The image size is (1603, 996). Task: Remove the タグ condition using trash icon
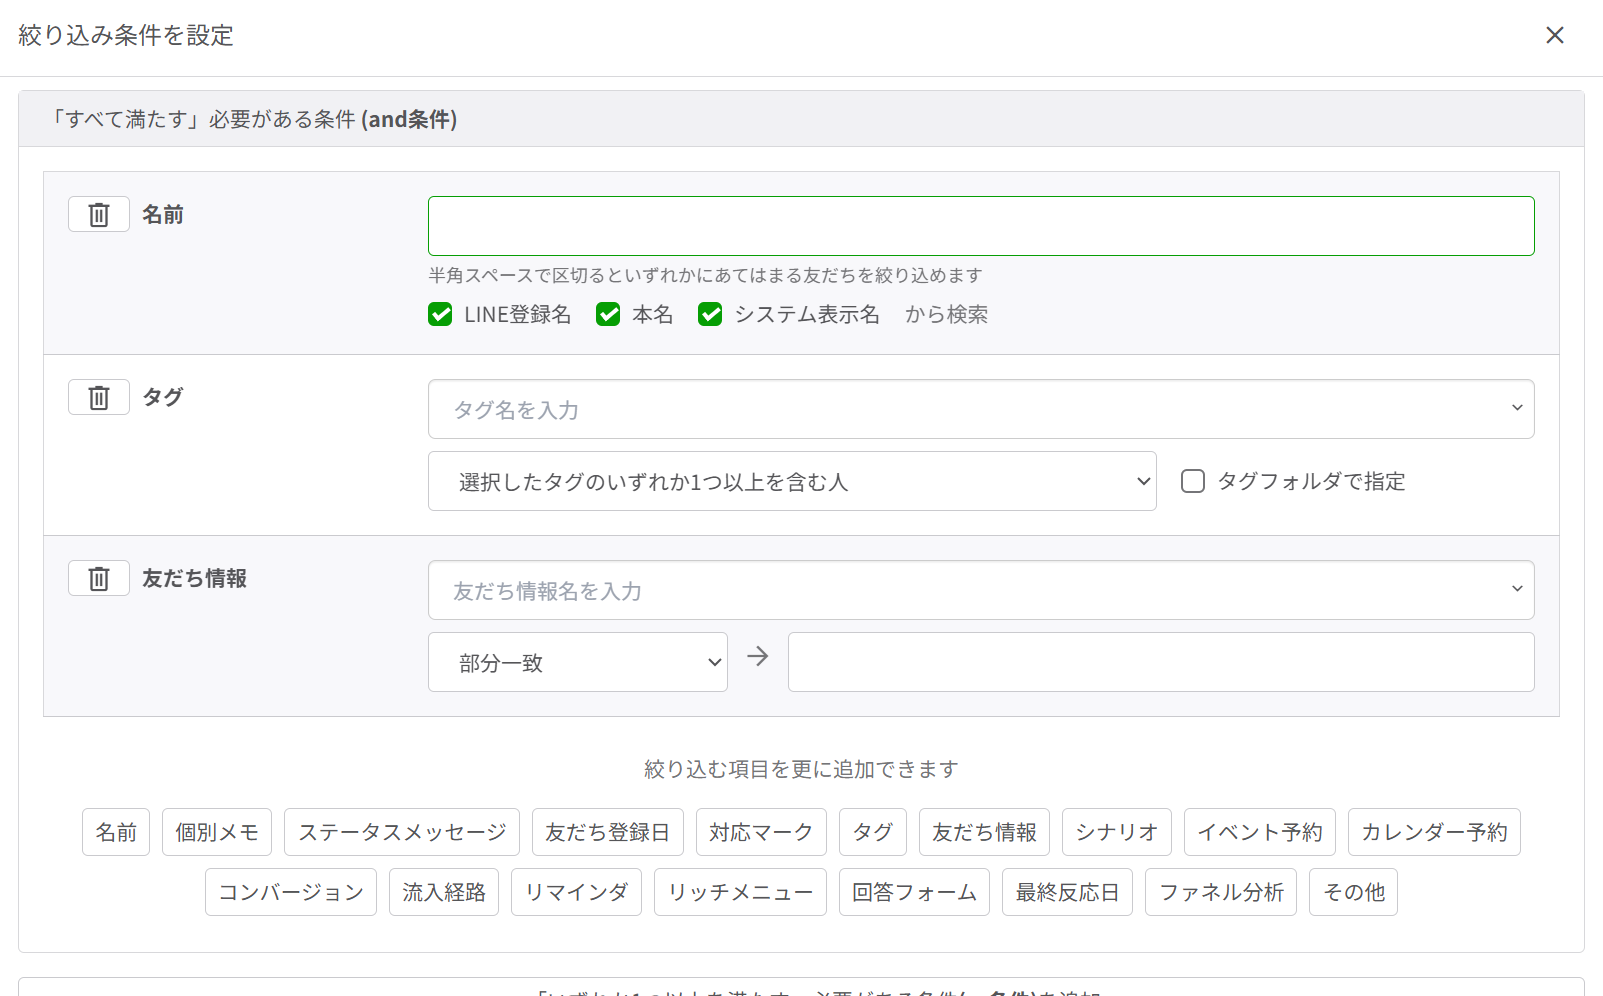pos(98,398)
